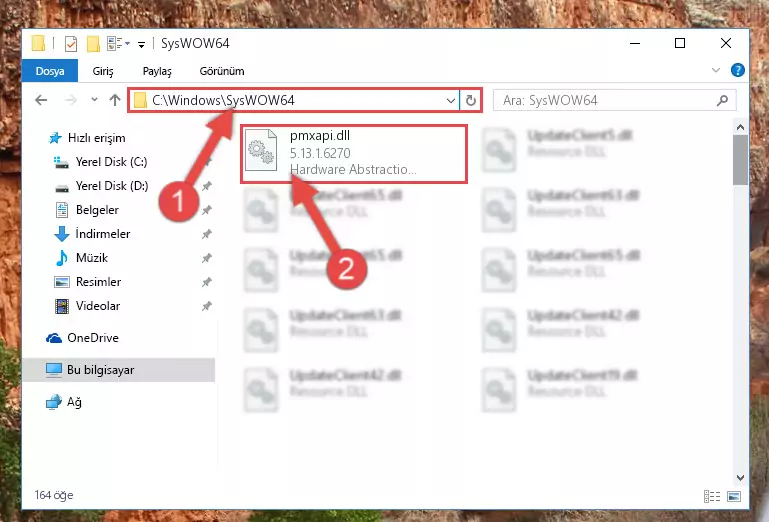Select the pmxapi.dll file
769x522 pixels.
coord(354,154)
